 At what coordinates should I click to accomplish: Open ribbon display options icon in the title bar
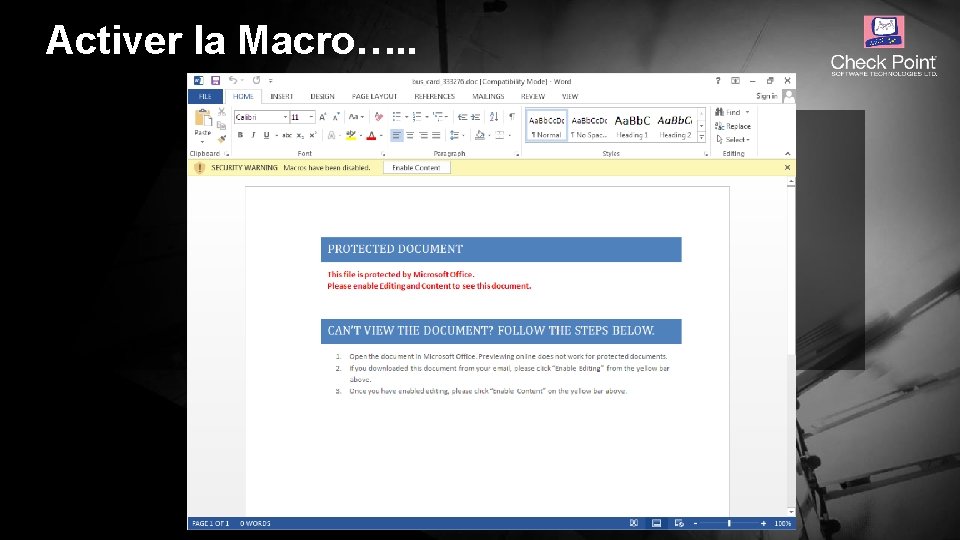pos(735,81)
